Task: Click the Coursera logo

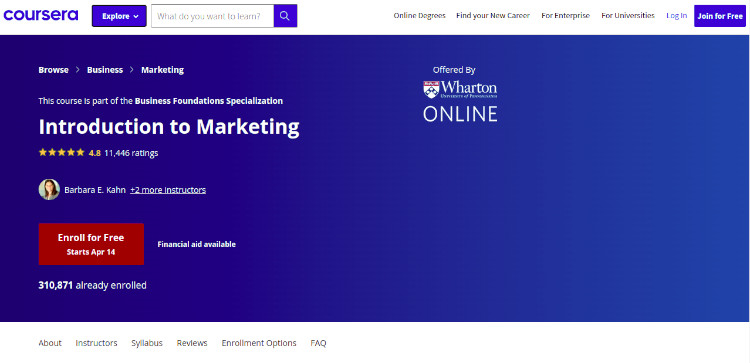Action: tap(41, 15)
